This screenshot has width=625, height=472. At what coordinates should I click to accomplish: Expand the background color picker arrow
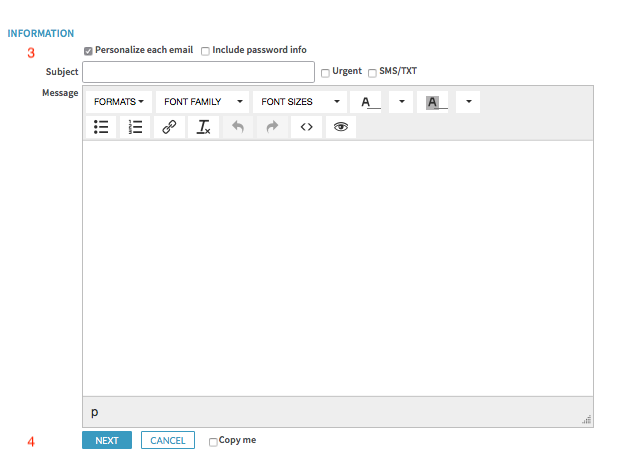click(x=468, y=102)
